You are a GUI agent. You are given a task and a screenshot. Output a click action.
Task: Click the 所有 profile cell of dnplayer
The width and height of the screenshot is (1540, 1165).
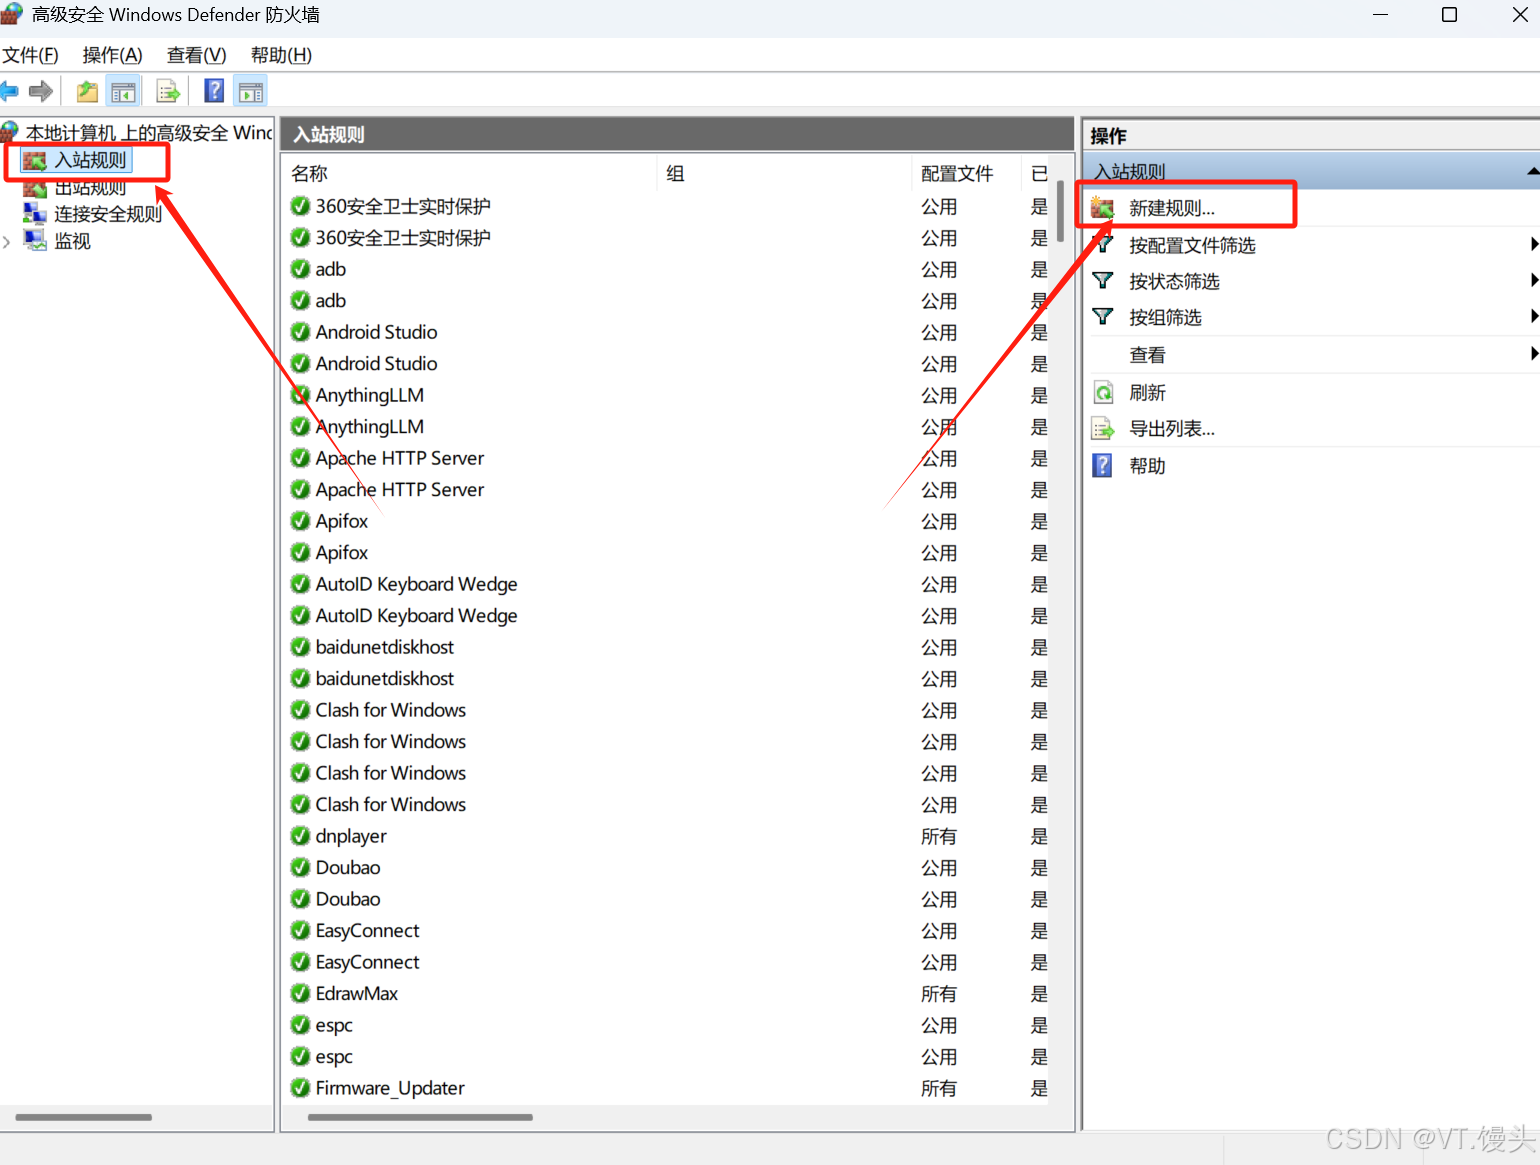coord(939,836)
